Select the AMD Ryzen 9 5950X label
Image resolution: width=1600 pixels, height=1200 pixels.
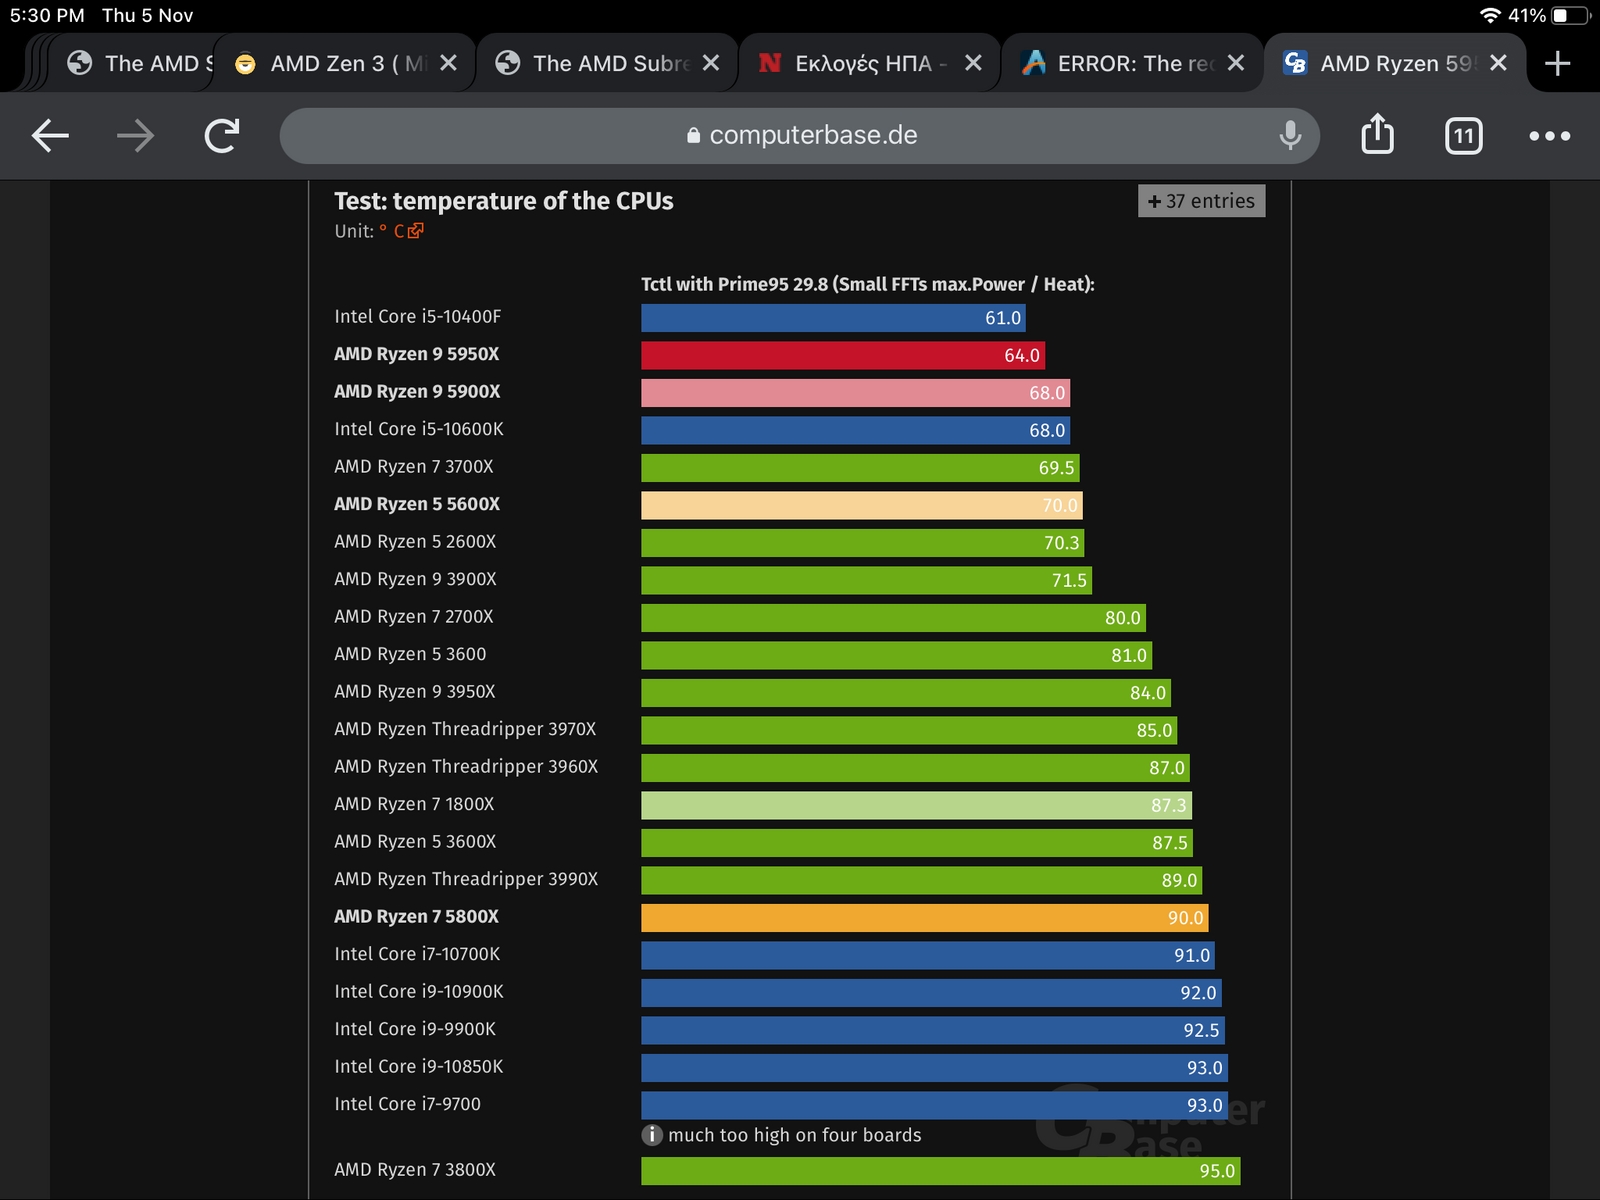click(x=417, y=354)
